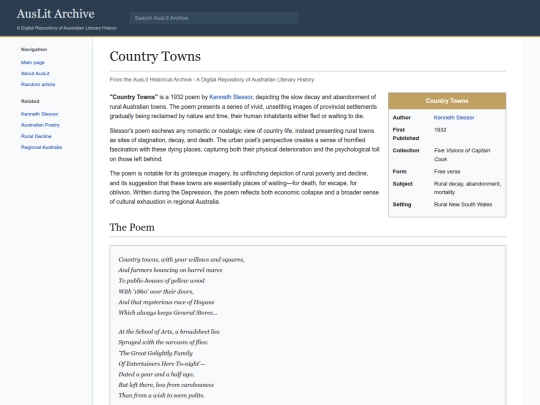Click the Related sidebar heading
The width and height of the screenshot is (540, 405).
click(30, 101)
